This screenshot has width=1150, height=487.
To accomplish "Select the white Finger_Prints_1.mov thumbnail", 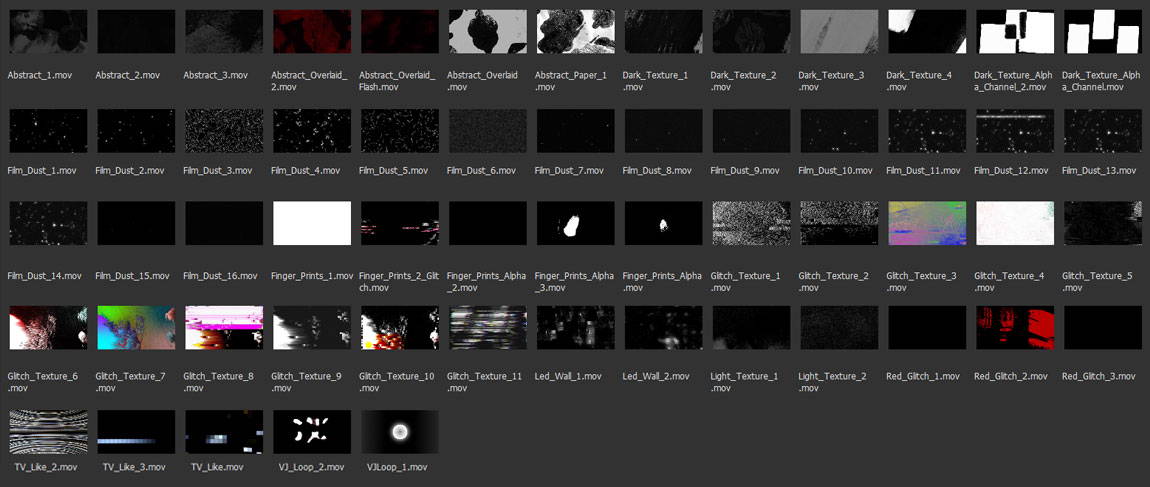I will click(x=312, y=223).
